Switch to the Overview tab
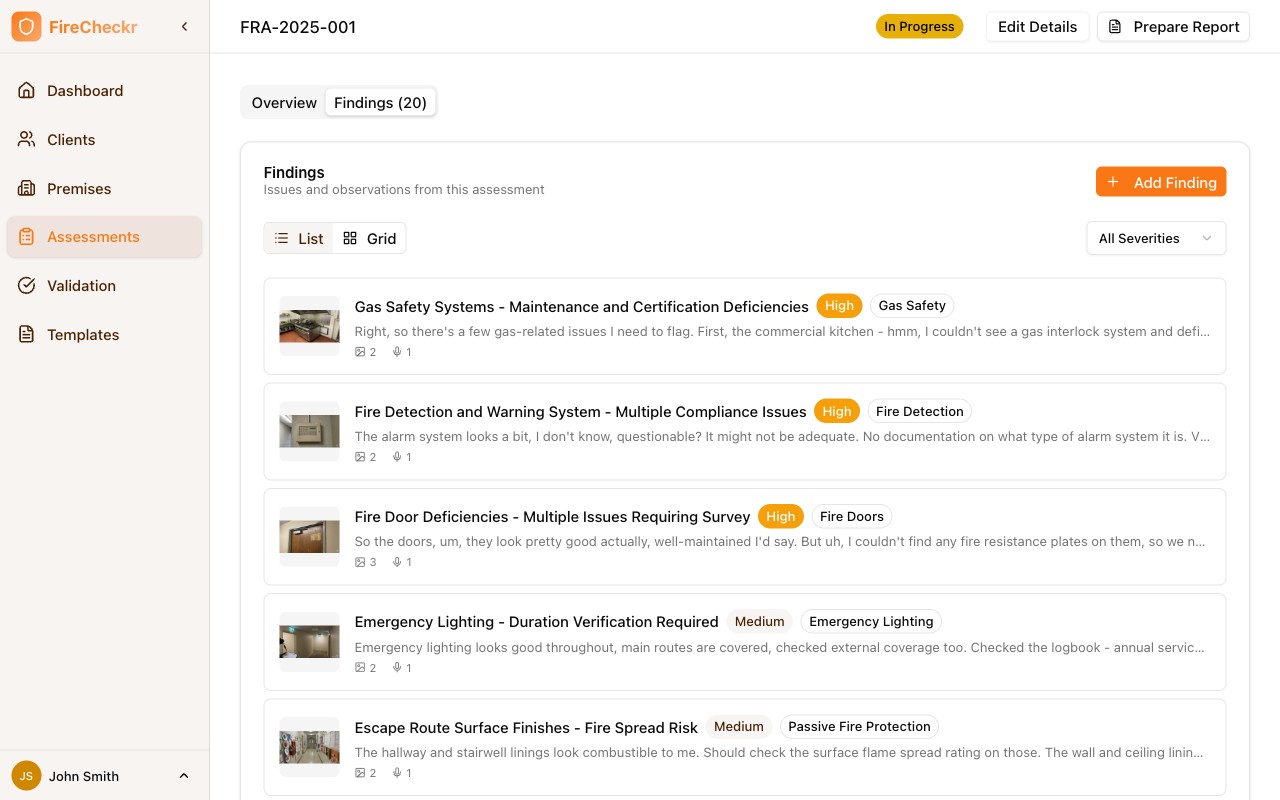This screenshot has width=1280, height=800. tap(284, 102)
